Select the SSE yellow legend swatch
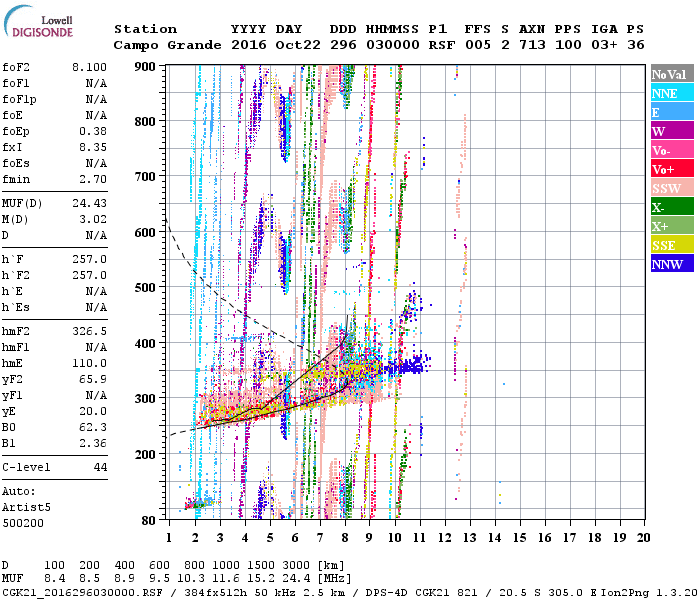700x600 pixels. tap(672, 245)
